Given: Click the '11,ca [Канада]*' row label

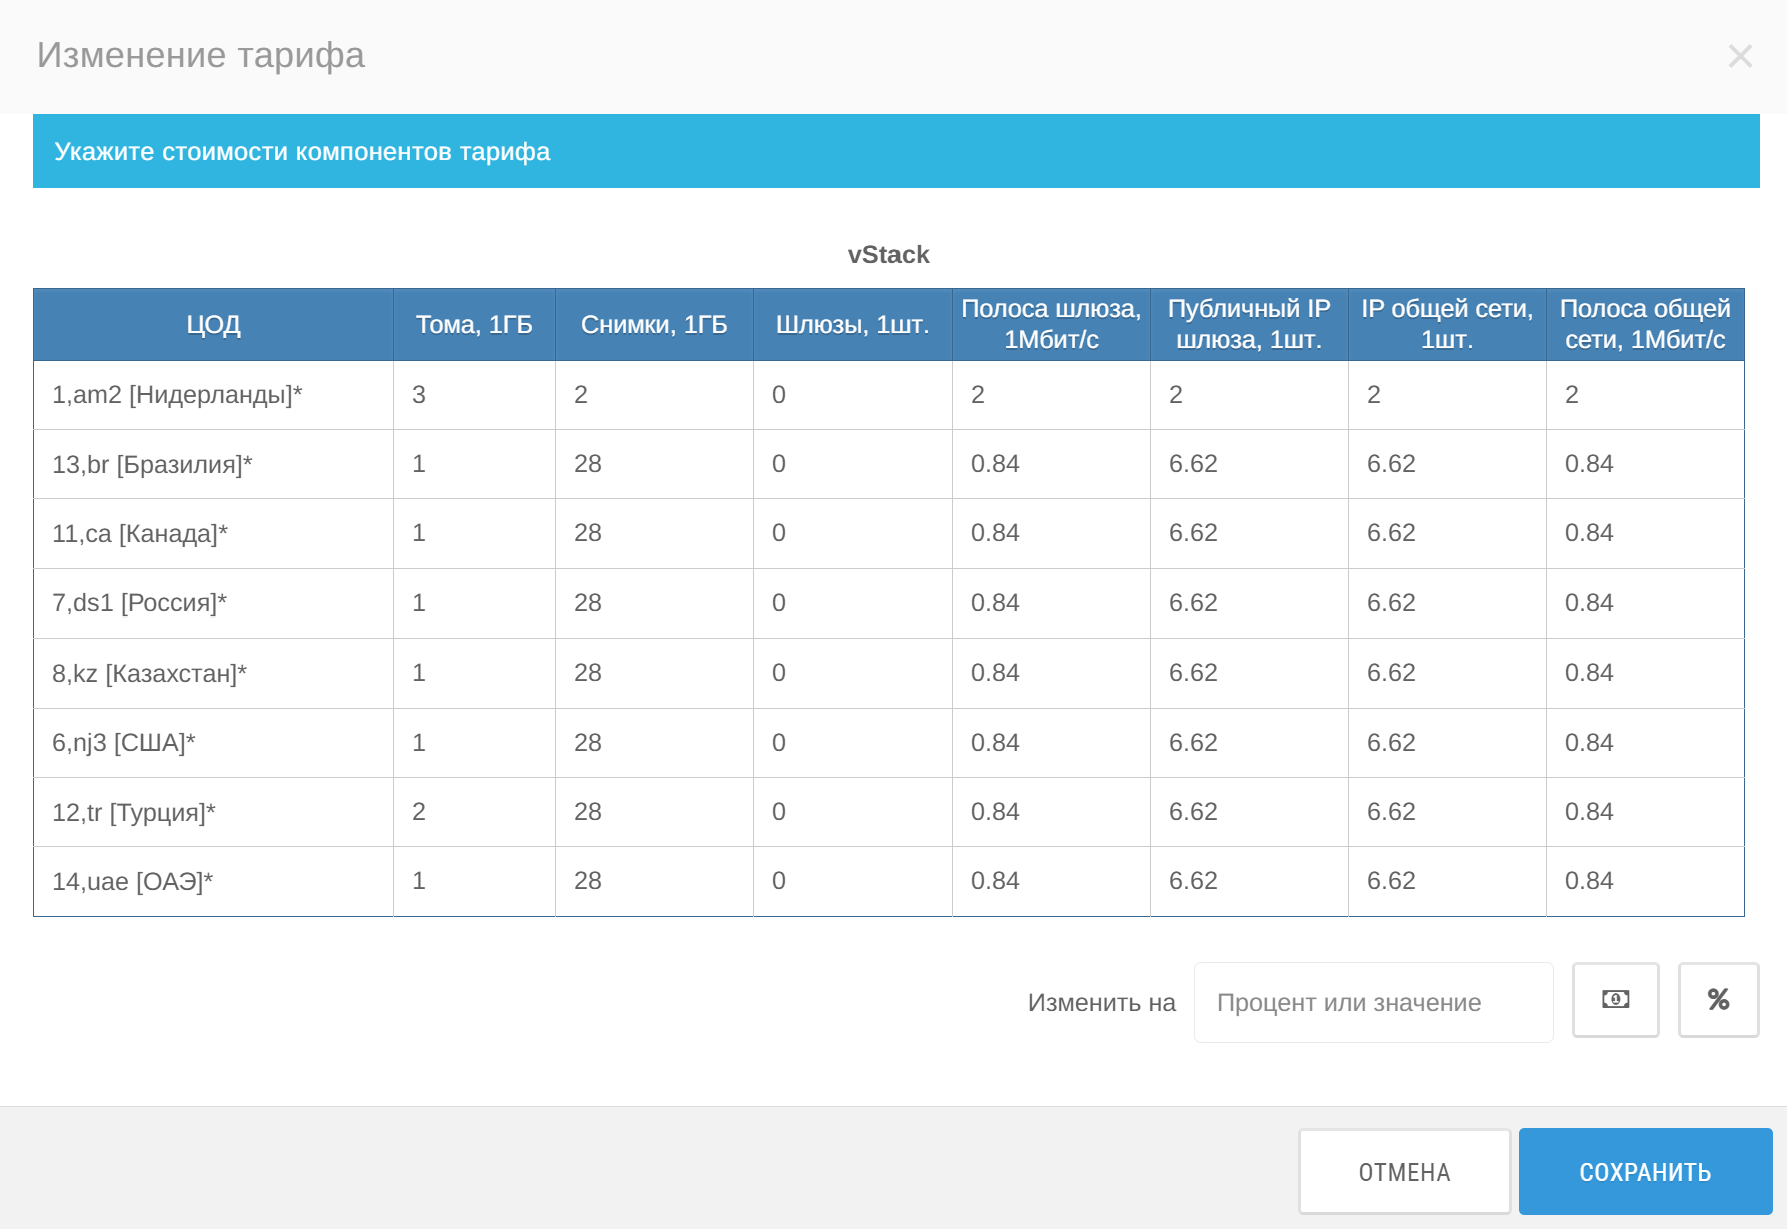Looking at the screenshot, I should [140, 534].
